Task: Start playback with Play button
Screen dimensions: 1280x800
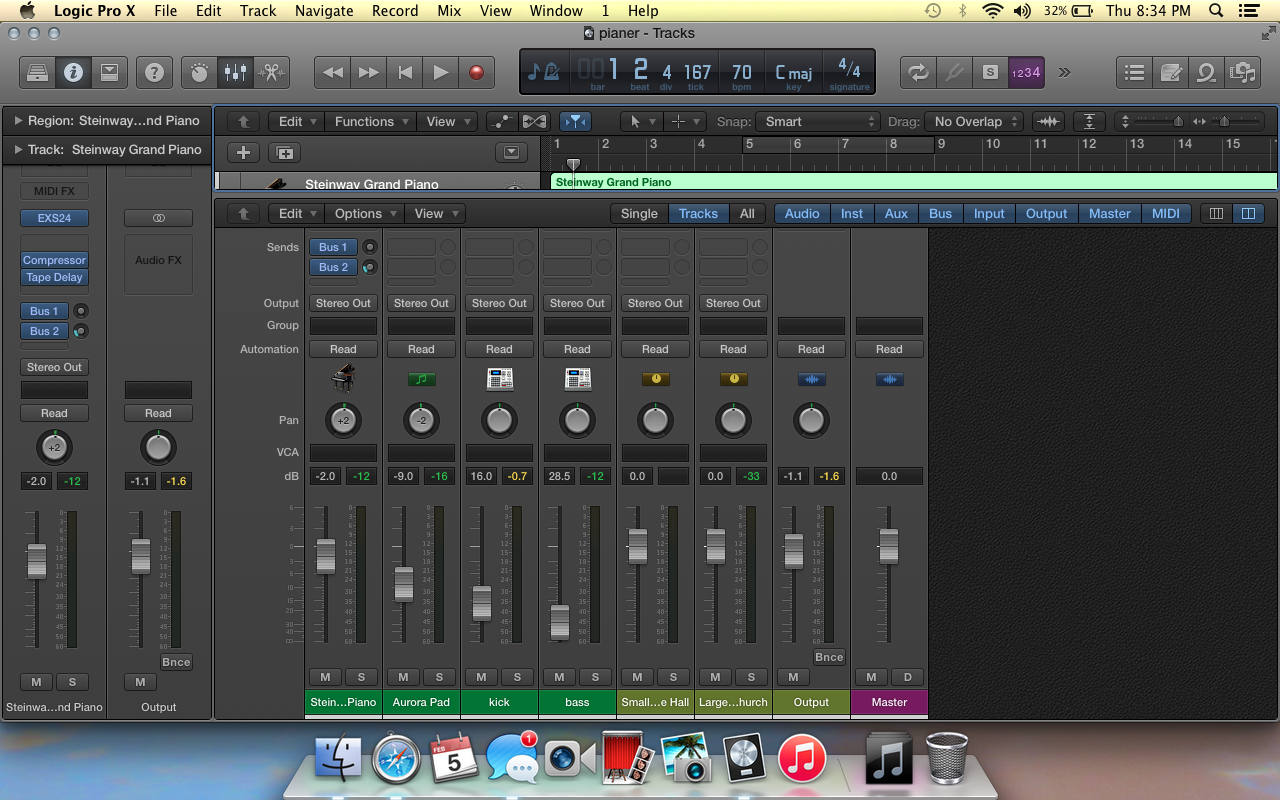Action: (441, 72)
